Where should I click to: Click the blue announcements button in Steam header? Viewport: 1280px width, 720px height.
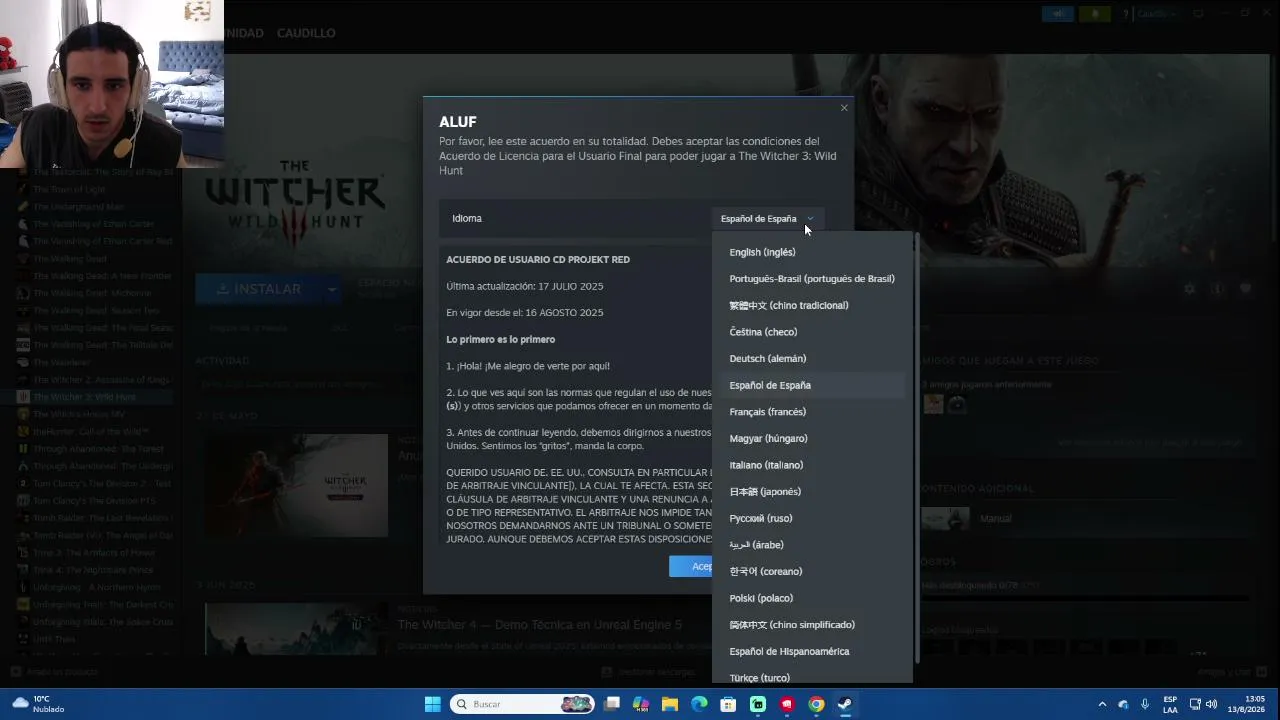(1057, 14)
